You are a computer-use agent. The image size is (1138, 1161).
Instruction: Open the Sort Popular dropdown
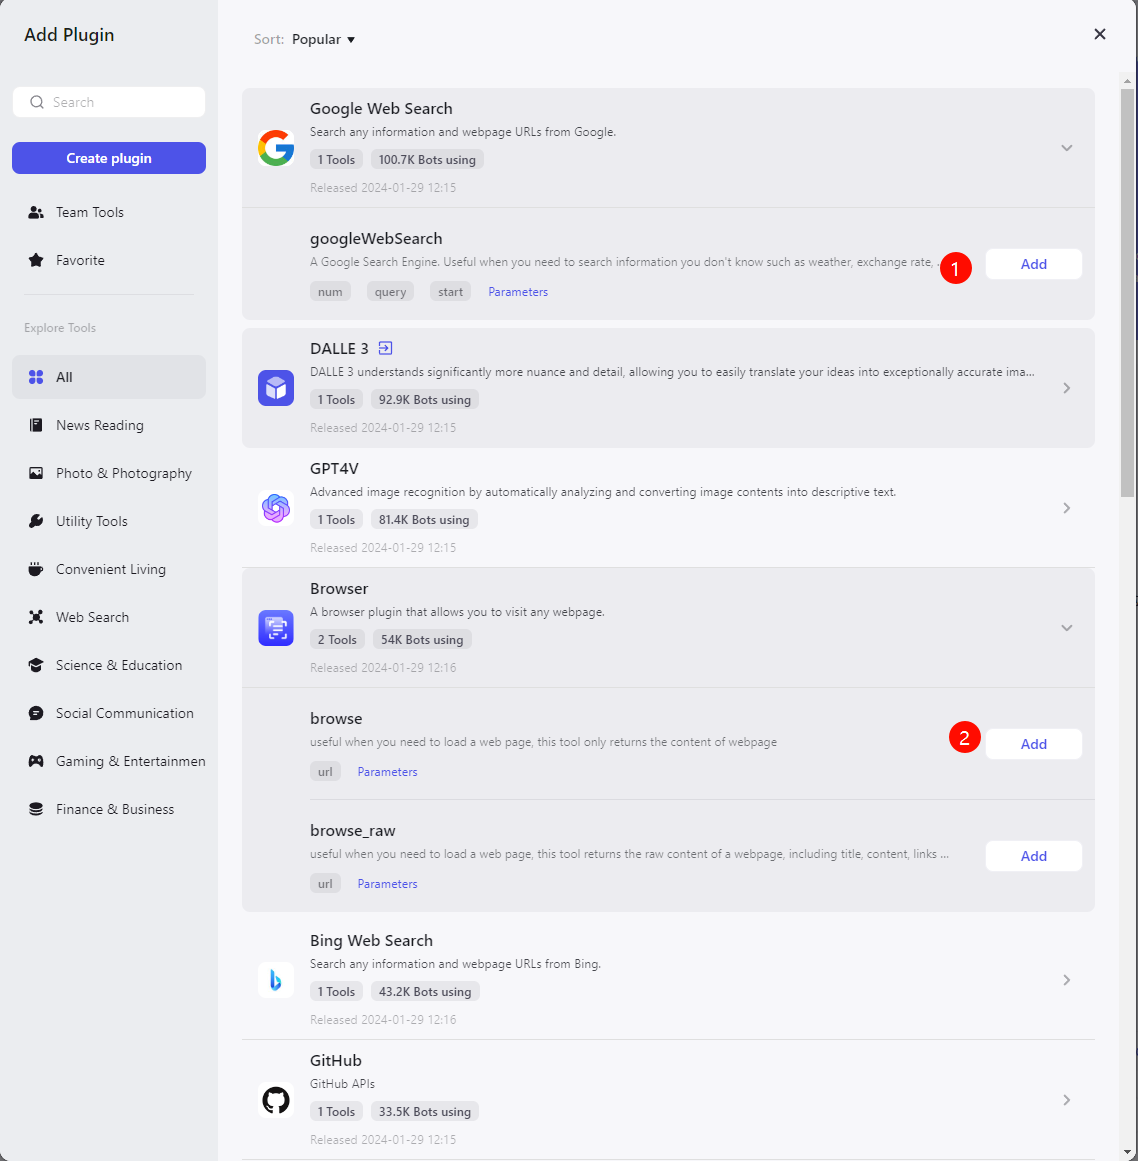(x=322, y=39)
